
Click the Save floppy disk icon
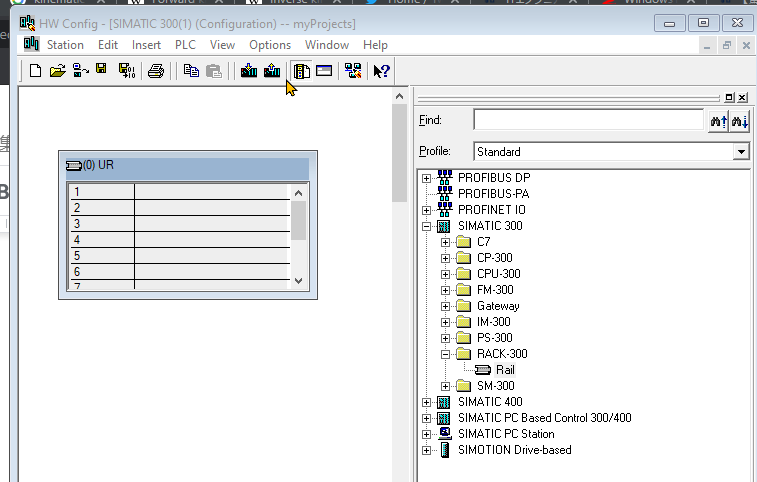[x=101, y=69]
